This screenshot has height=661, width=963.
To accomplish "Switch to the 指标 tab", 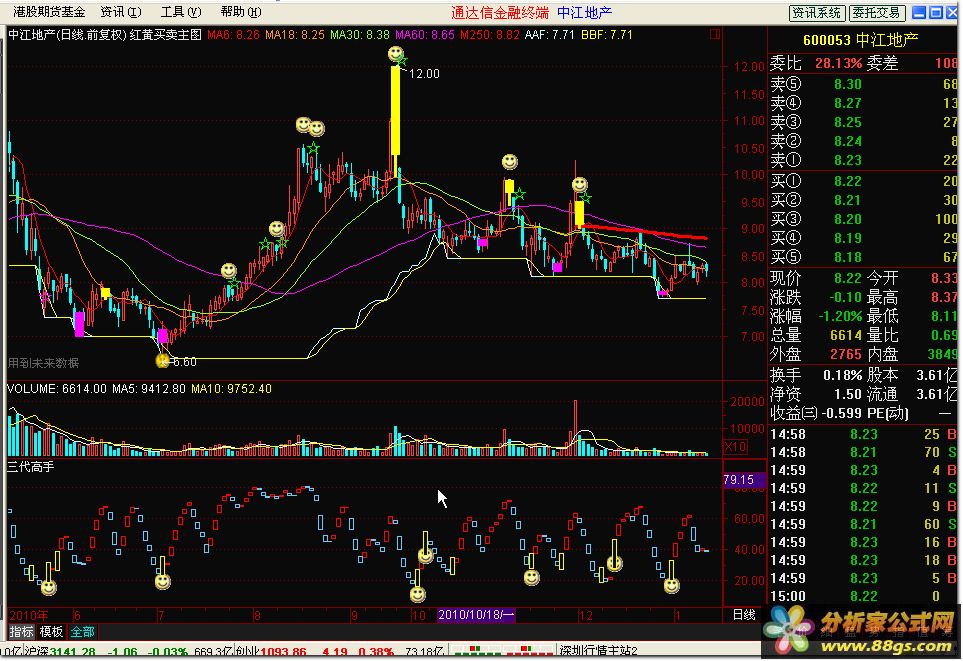I will [x=21, y=632].
